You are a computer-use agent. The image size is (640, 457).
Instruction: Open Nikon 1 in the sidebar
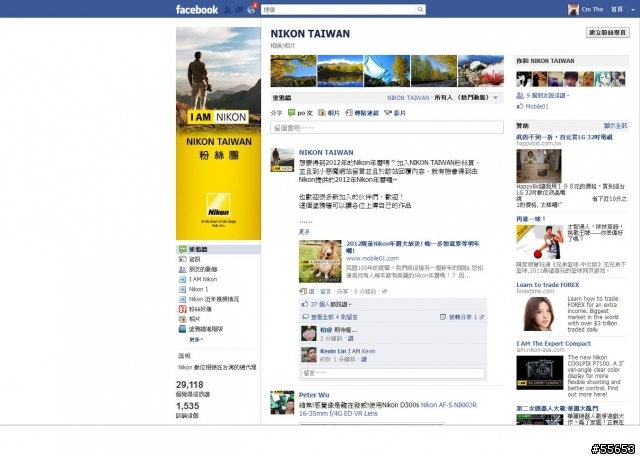(x=198, y=289)
